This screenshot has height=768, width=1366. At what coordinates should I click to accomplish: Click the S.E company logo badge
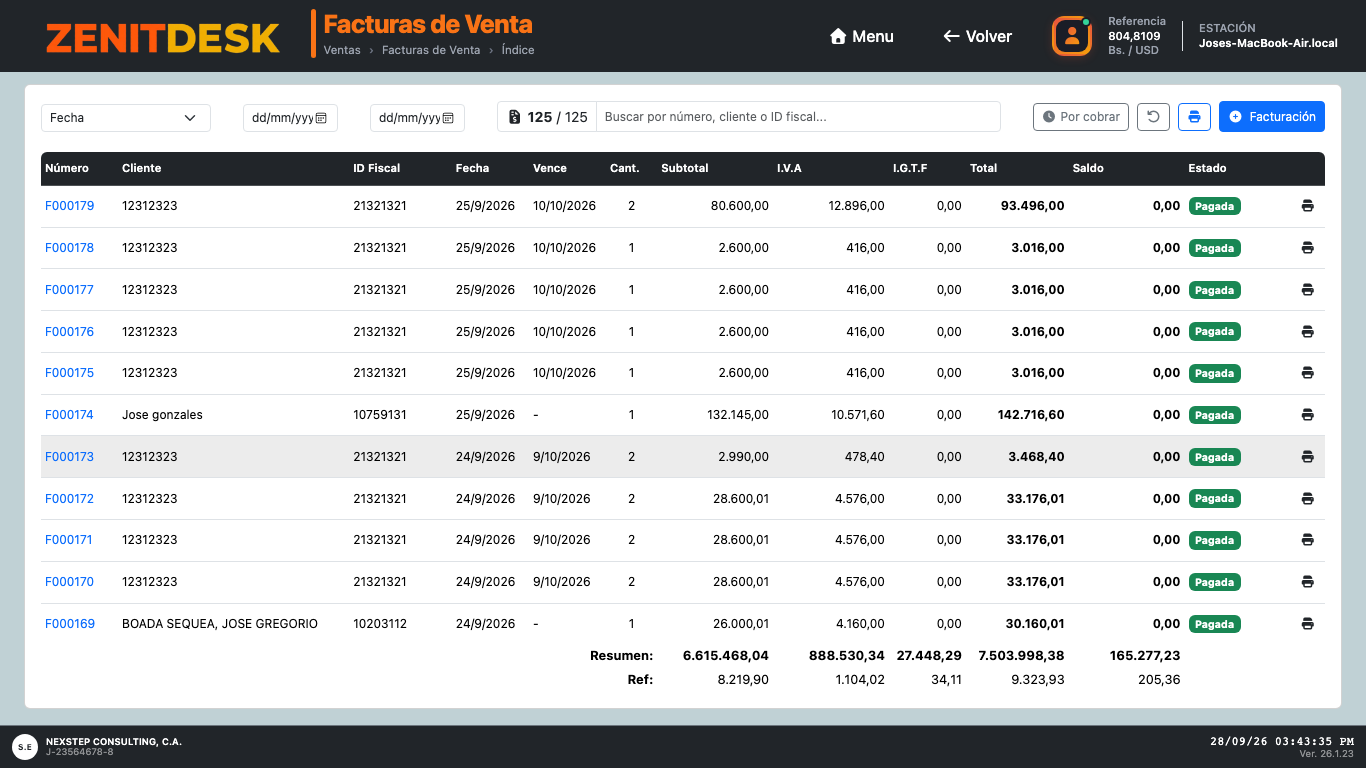(x=24, y=746)
